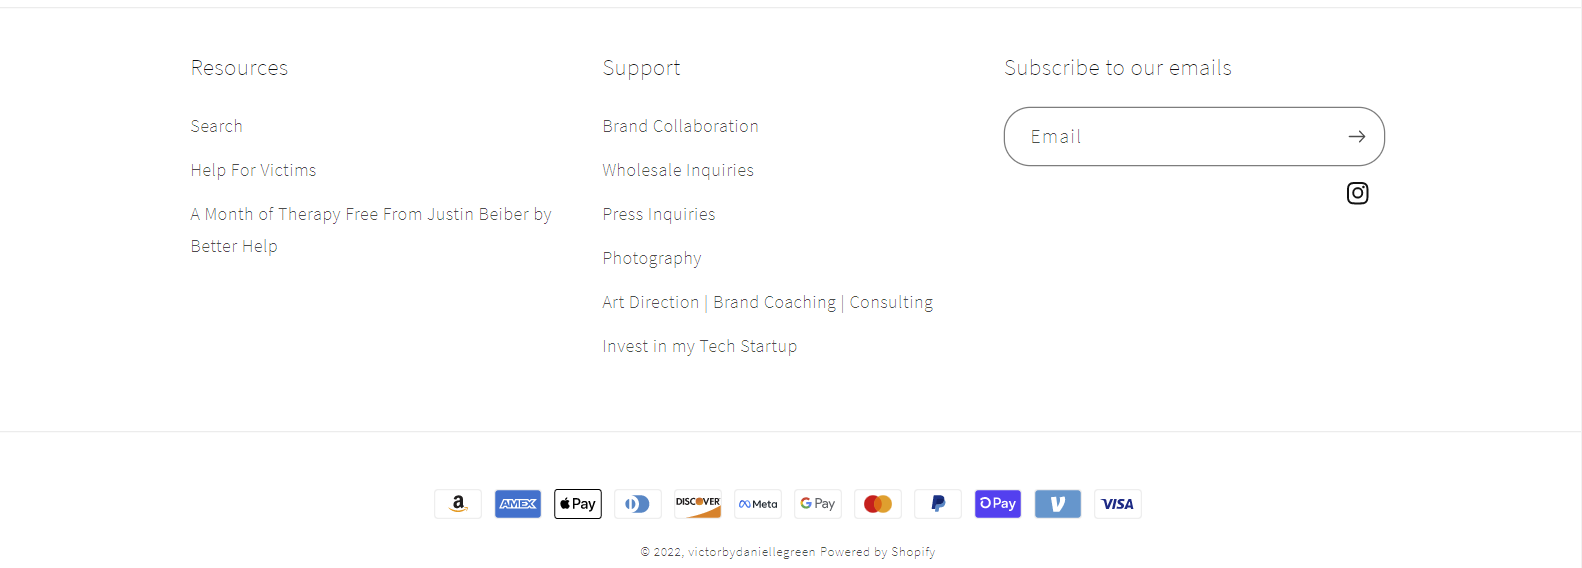Screen dimensions: 1582x568
Task: Click the Visa payment icon
Action: click(1118, 504)
